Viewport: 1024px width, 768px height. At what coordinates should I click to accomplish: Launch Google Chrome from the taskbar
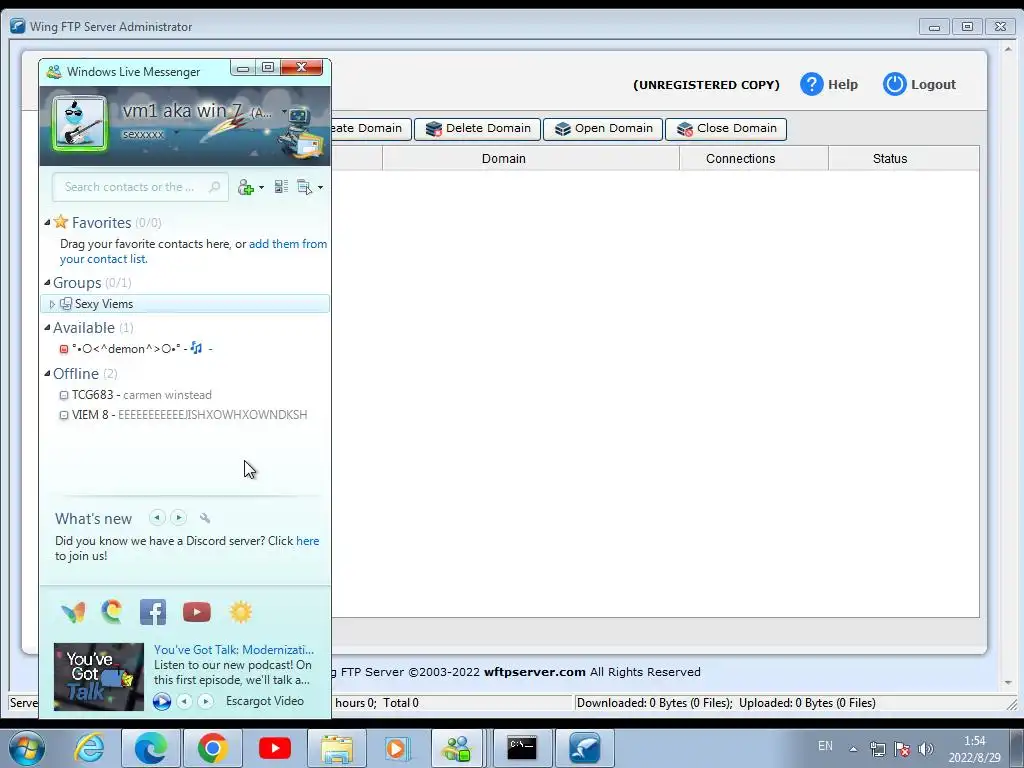pyautogui.click(x=212, y=748)
